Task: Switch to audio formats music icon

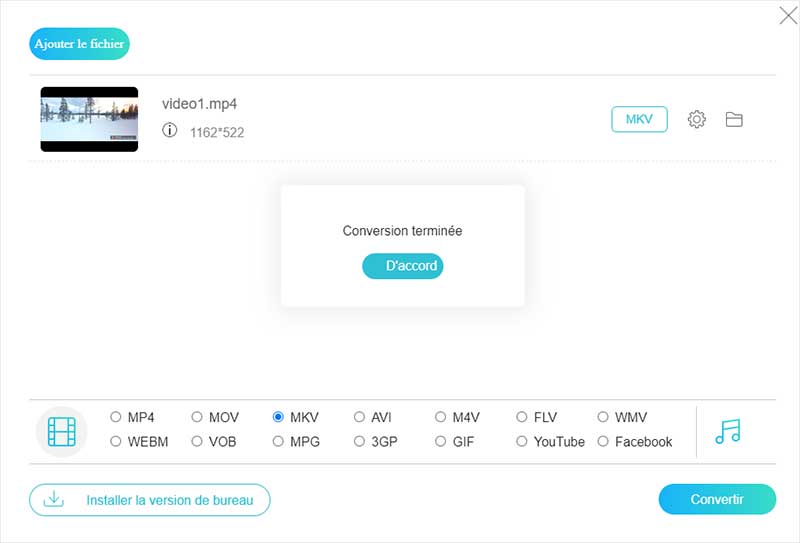Action: tap(728, 431)
